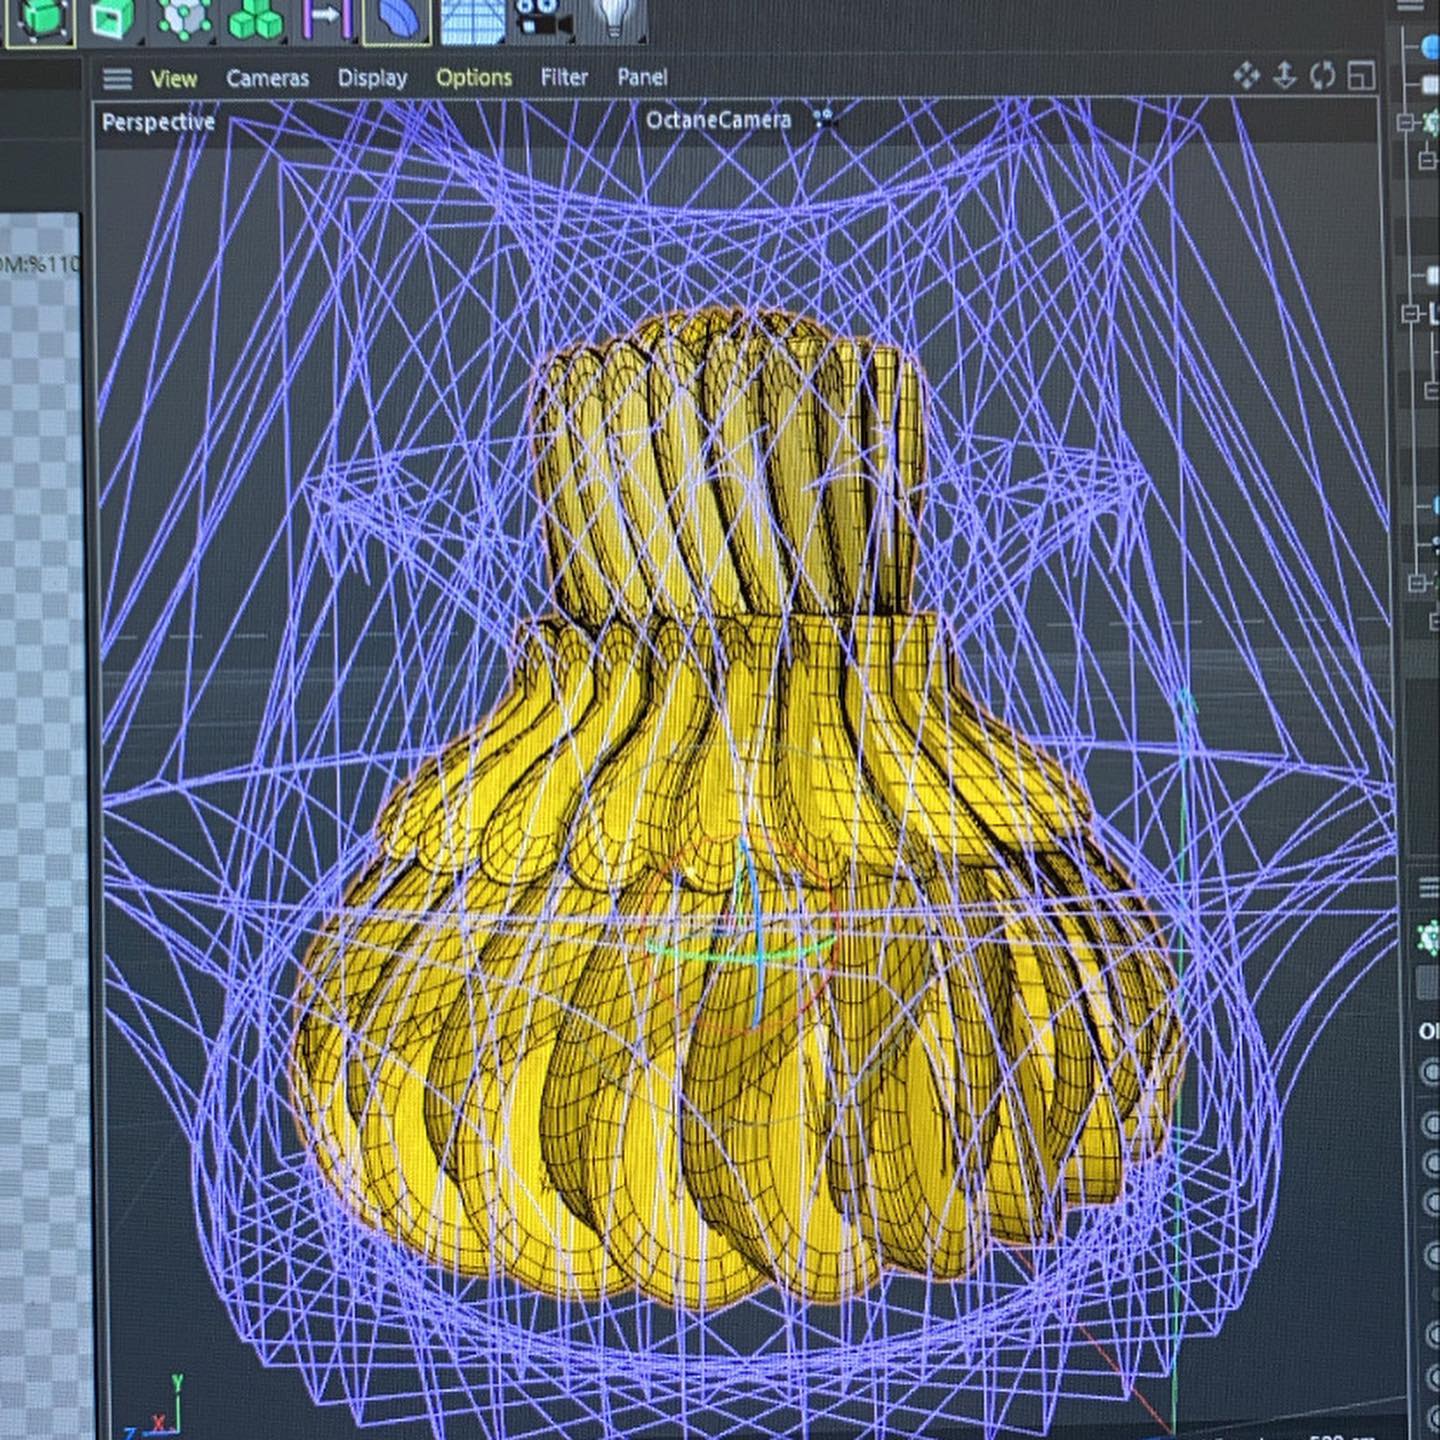Toggle the active viewport maximize icon

[x=1361, y=76]
